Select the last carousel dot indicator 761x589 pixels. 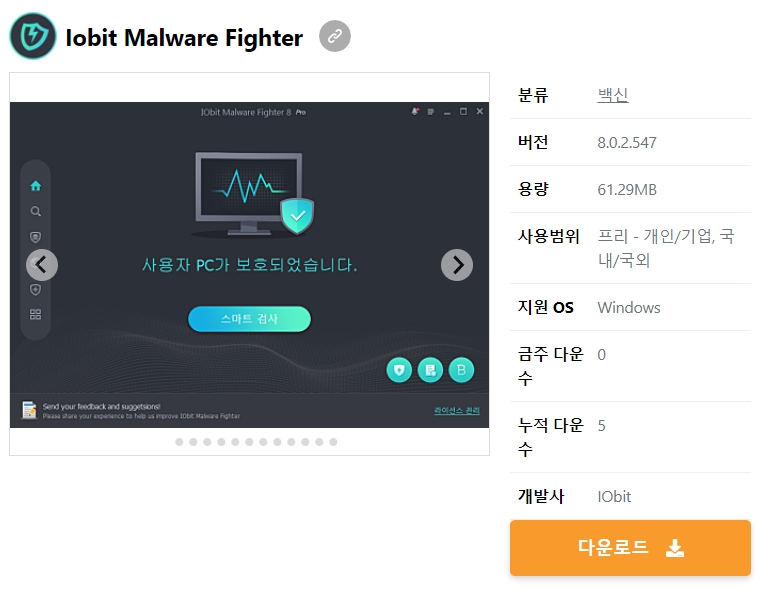point(333,442)
